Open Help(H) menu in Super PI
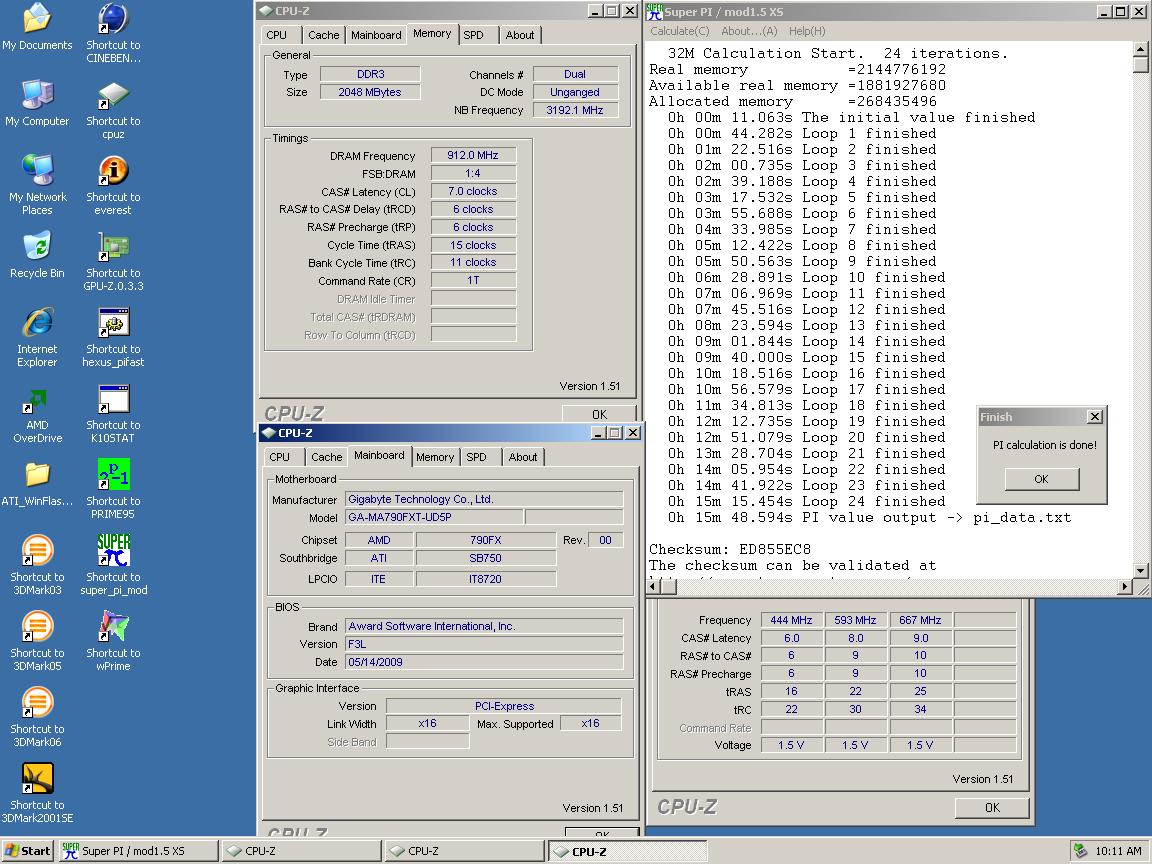This screenshot has width=1152, height=864. pyautogui.click(x=807, y=31)
